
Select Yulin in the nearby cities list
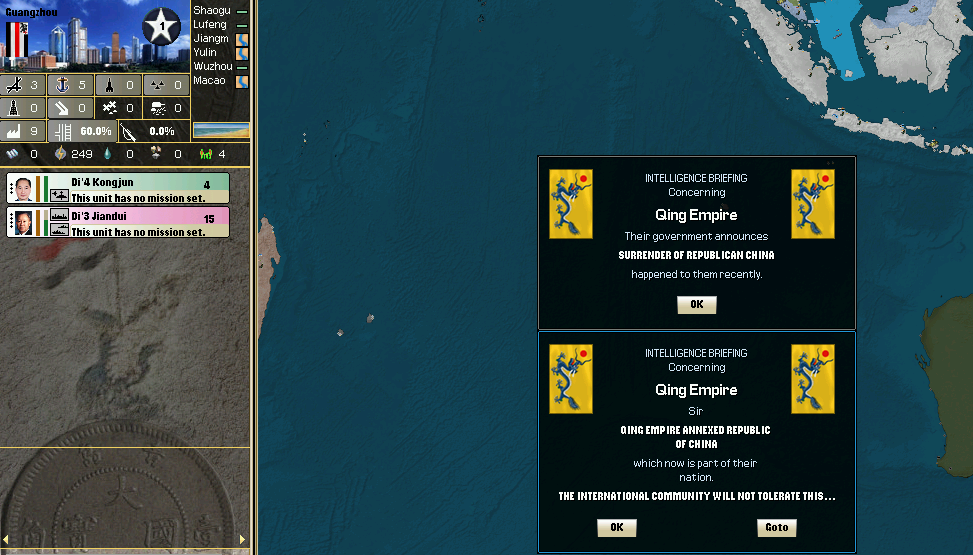coord(205,52)
